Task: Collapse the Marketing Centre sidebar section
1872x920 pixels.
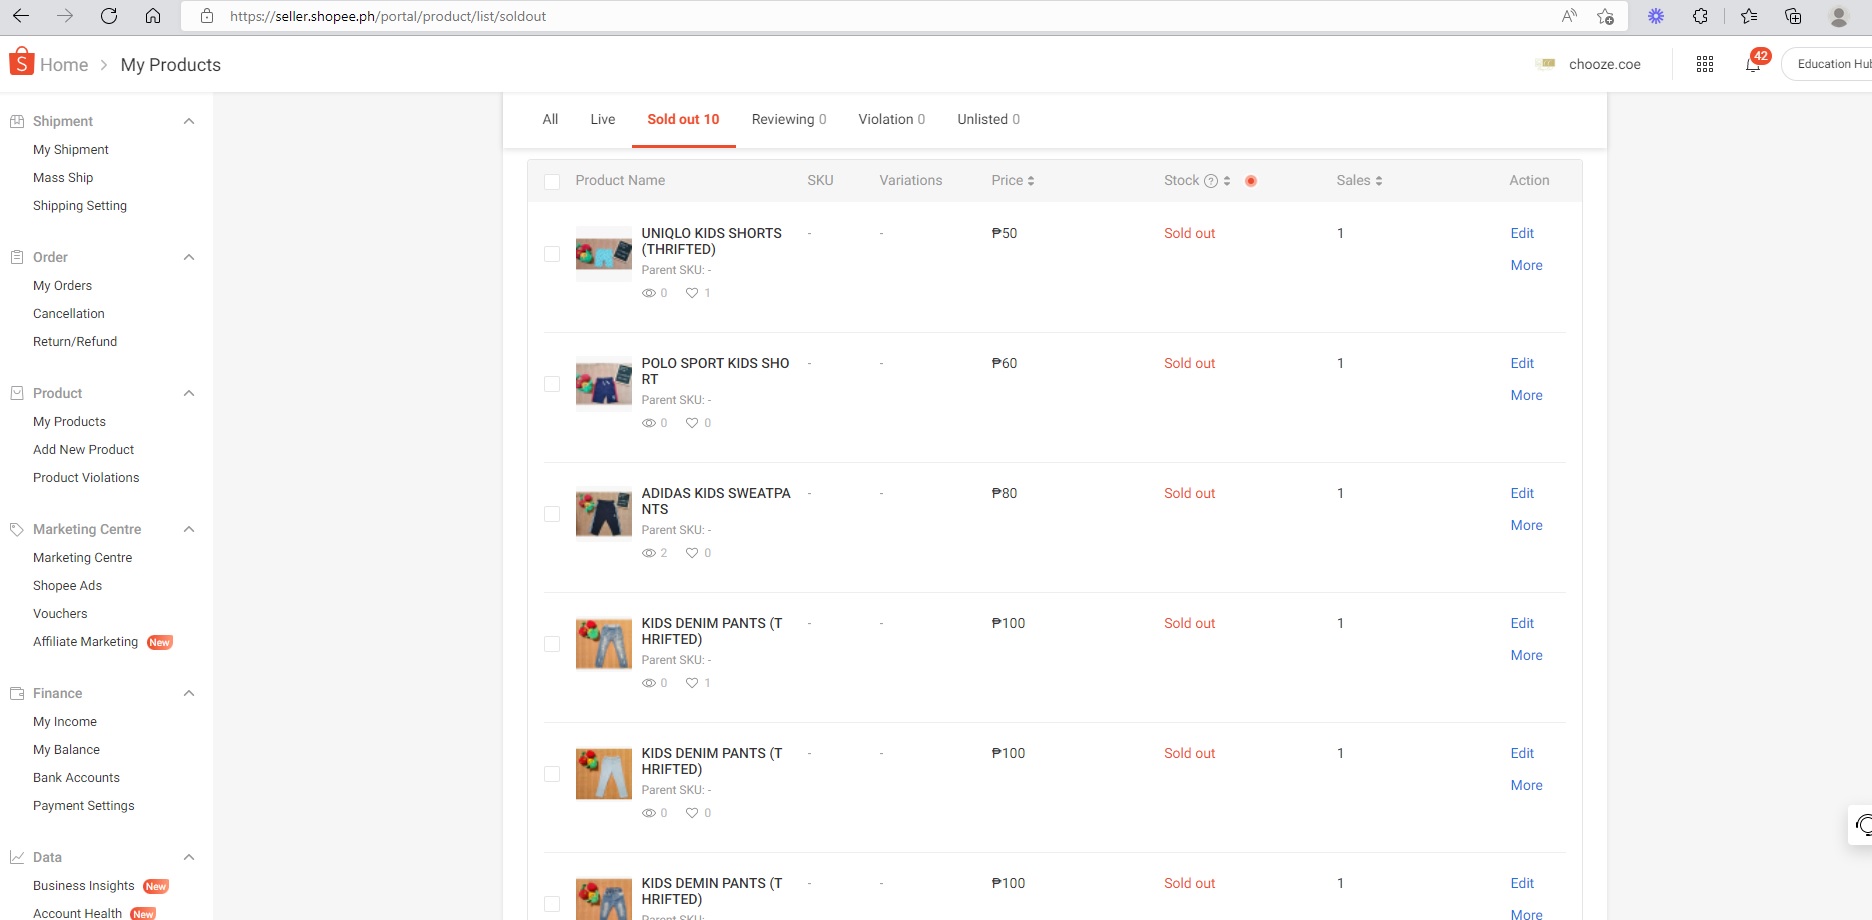Action: (x=189, y=529)
